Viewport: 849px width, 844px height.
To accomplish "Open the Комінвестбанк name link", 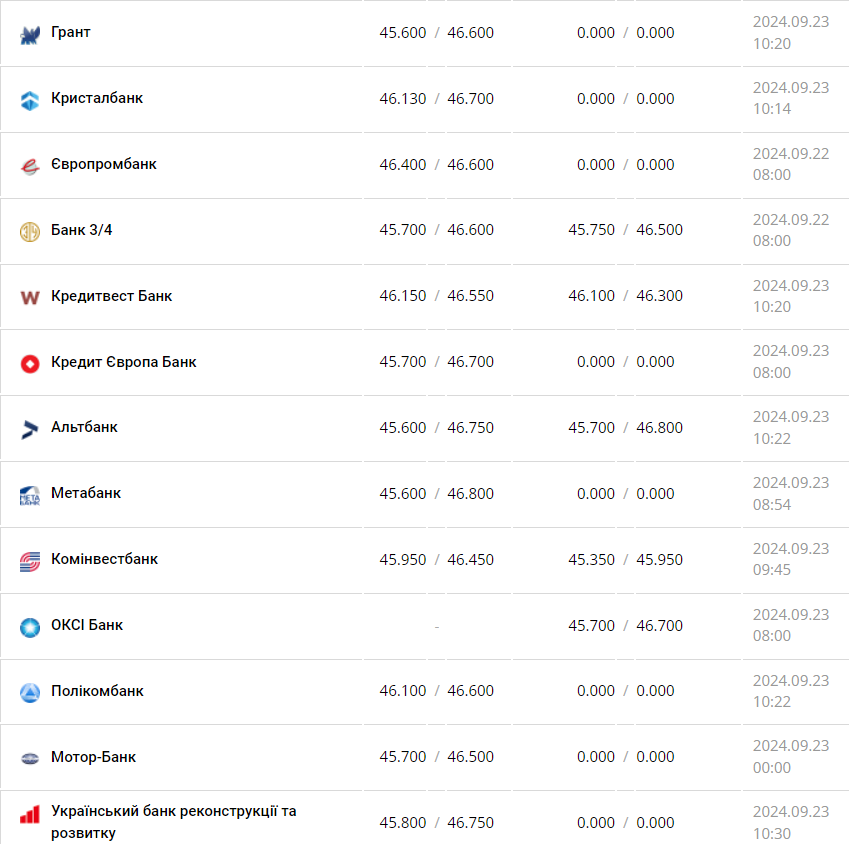I will [104, 560].
